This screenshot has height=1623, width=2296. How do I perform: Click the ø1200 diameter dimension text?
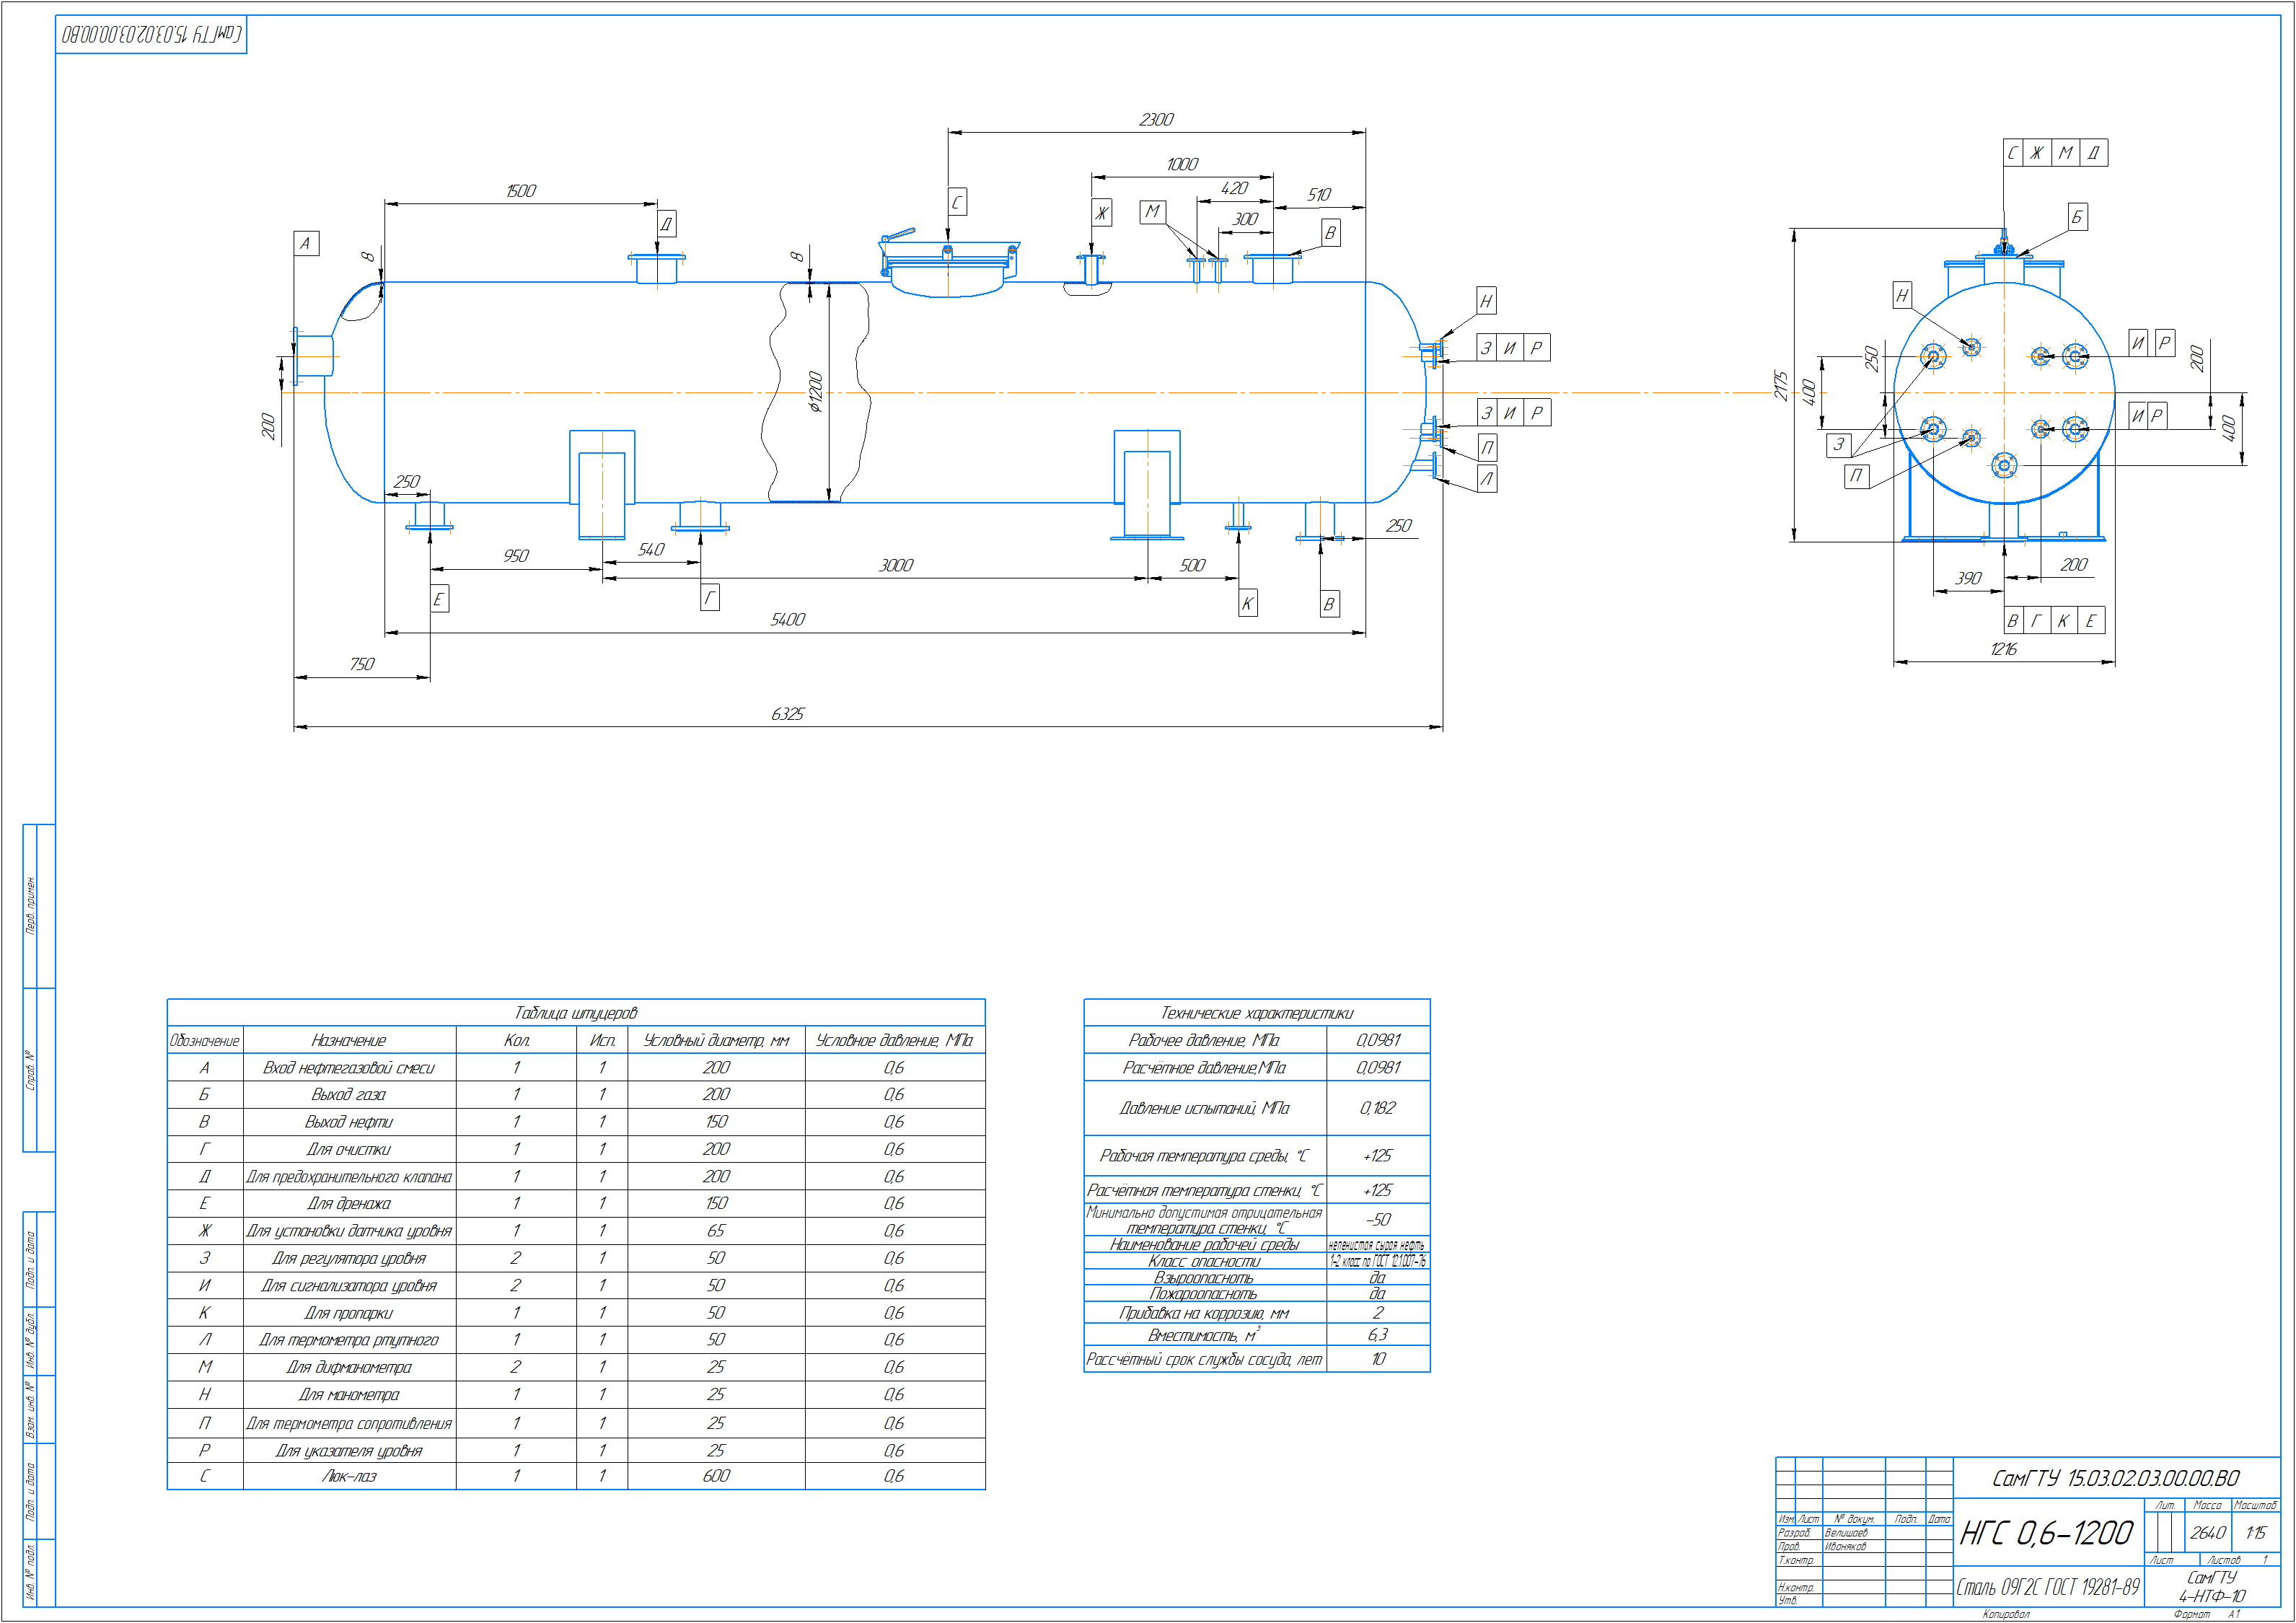[x=815, y=392]
